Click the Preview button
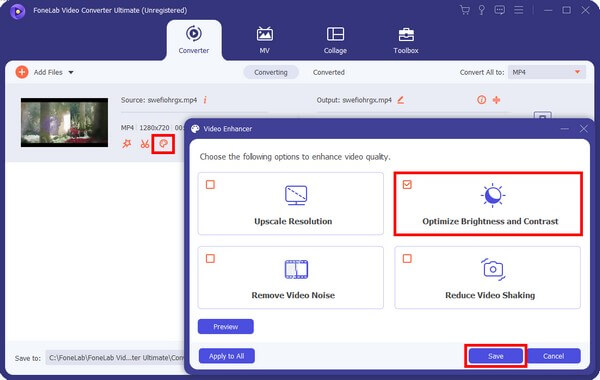Image resolution: width=600 pixels, height=380 pixels. [226, 326]
